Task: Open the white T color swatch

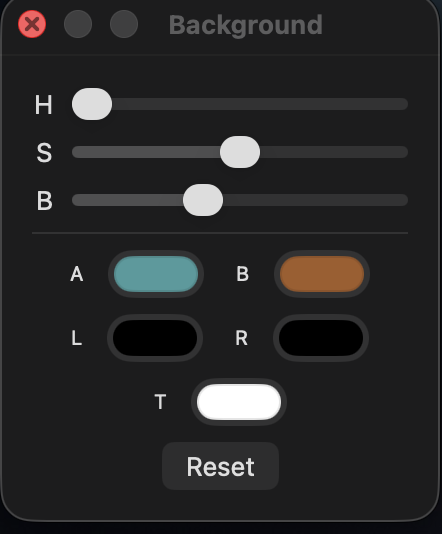Action: pos(239,402)
